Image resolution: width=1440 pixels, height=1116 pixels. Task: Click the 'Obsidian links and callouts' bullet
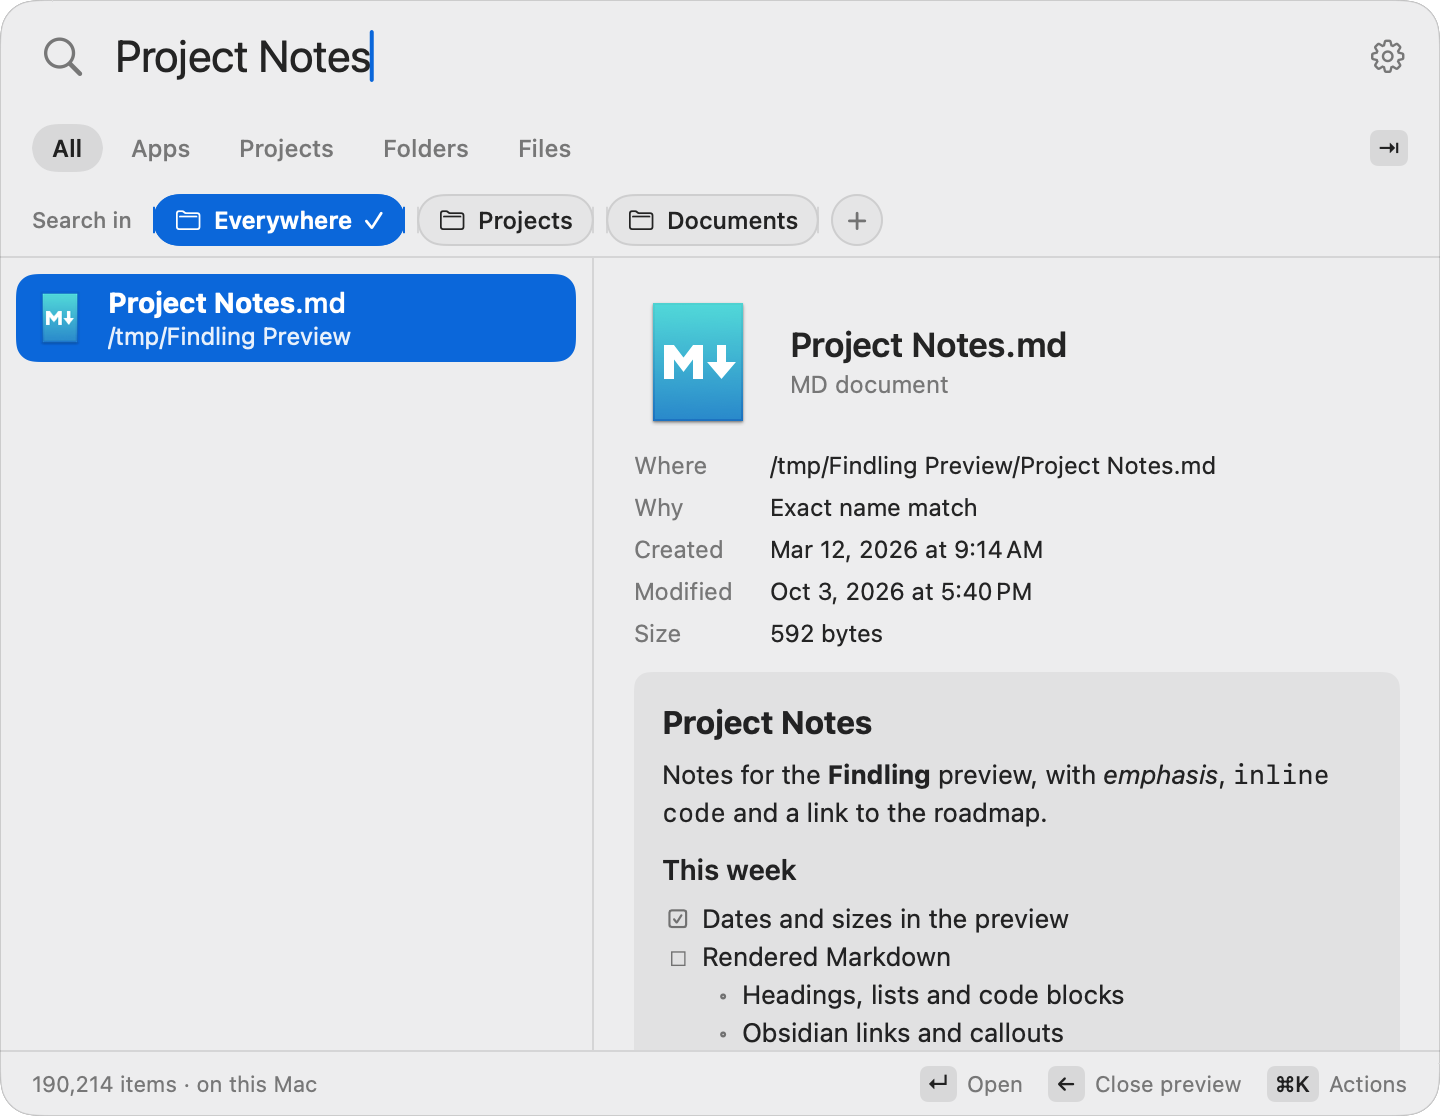(x=902, y=1033)
